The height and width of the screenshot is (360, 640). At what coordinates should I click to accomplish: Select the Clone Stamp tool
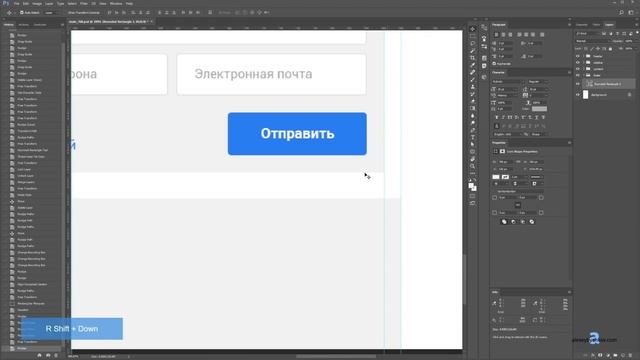pos(472,87)
